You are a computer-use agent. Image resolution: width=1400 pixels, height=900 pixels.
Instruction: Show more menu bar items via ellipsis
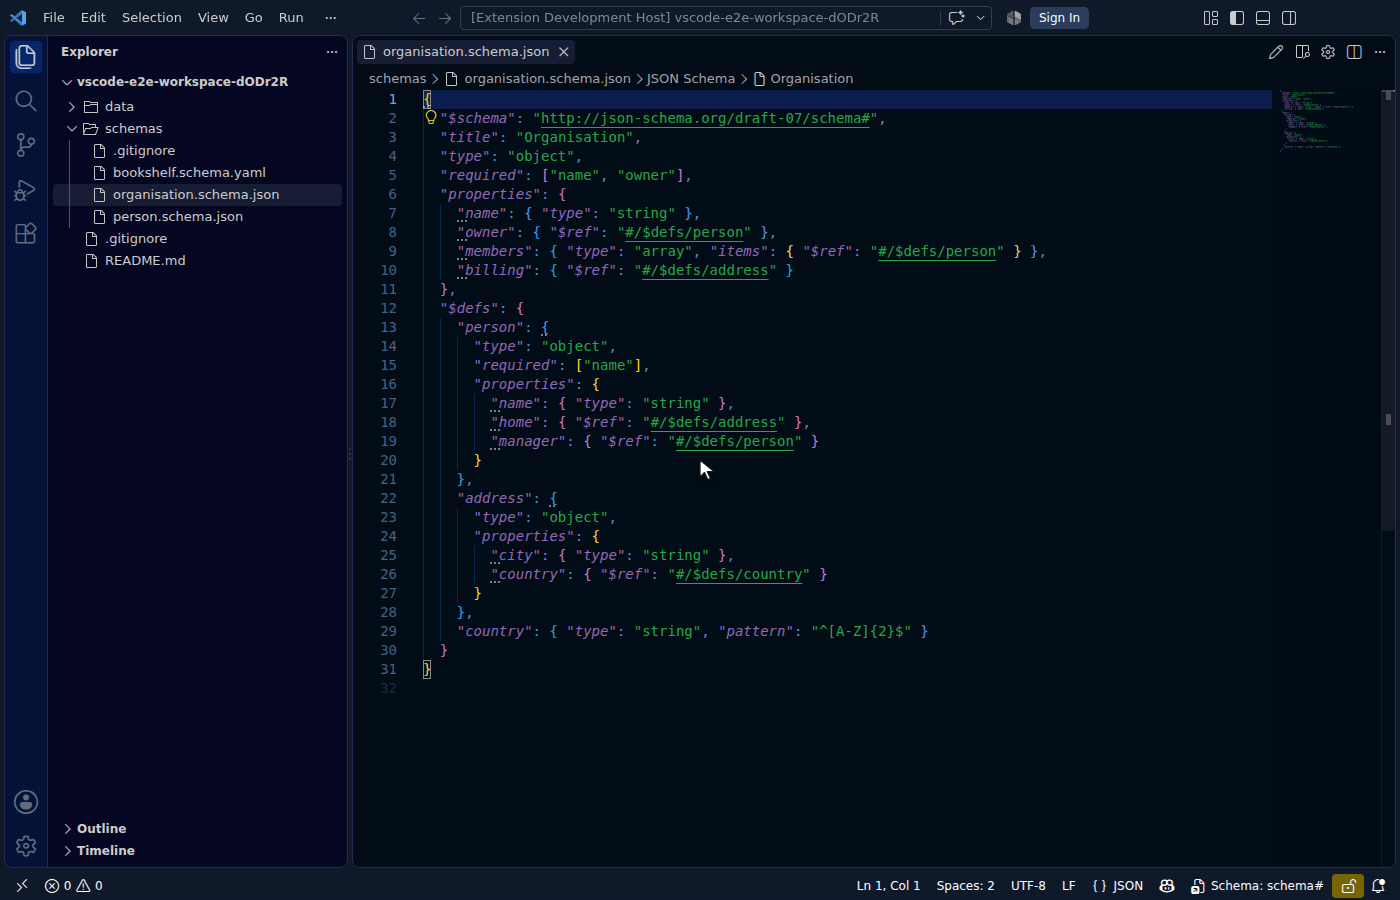coord(331,18)
